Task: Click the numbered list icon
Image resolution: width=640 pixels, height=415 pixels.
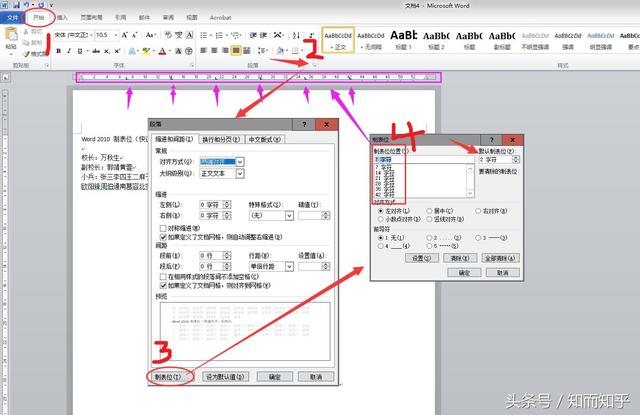Action: pyautogui.click(x=219, y=36)
